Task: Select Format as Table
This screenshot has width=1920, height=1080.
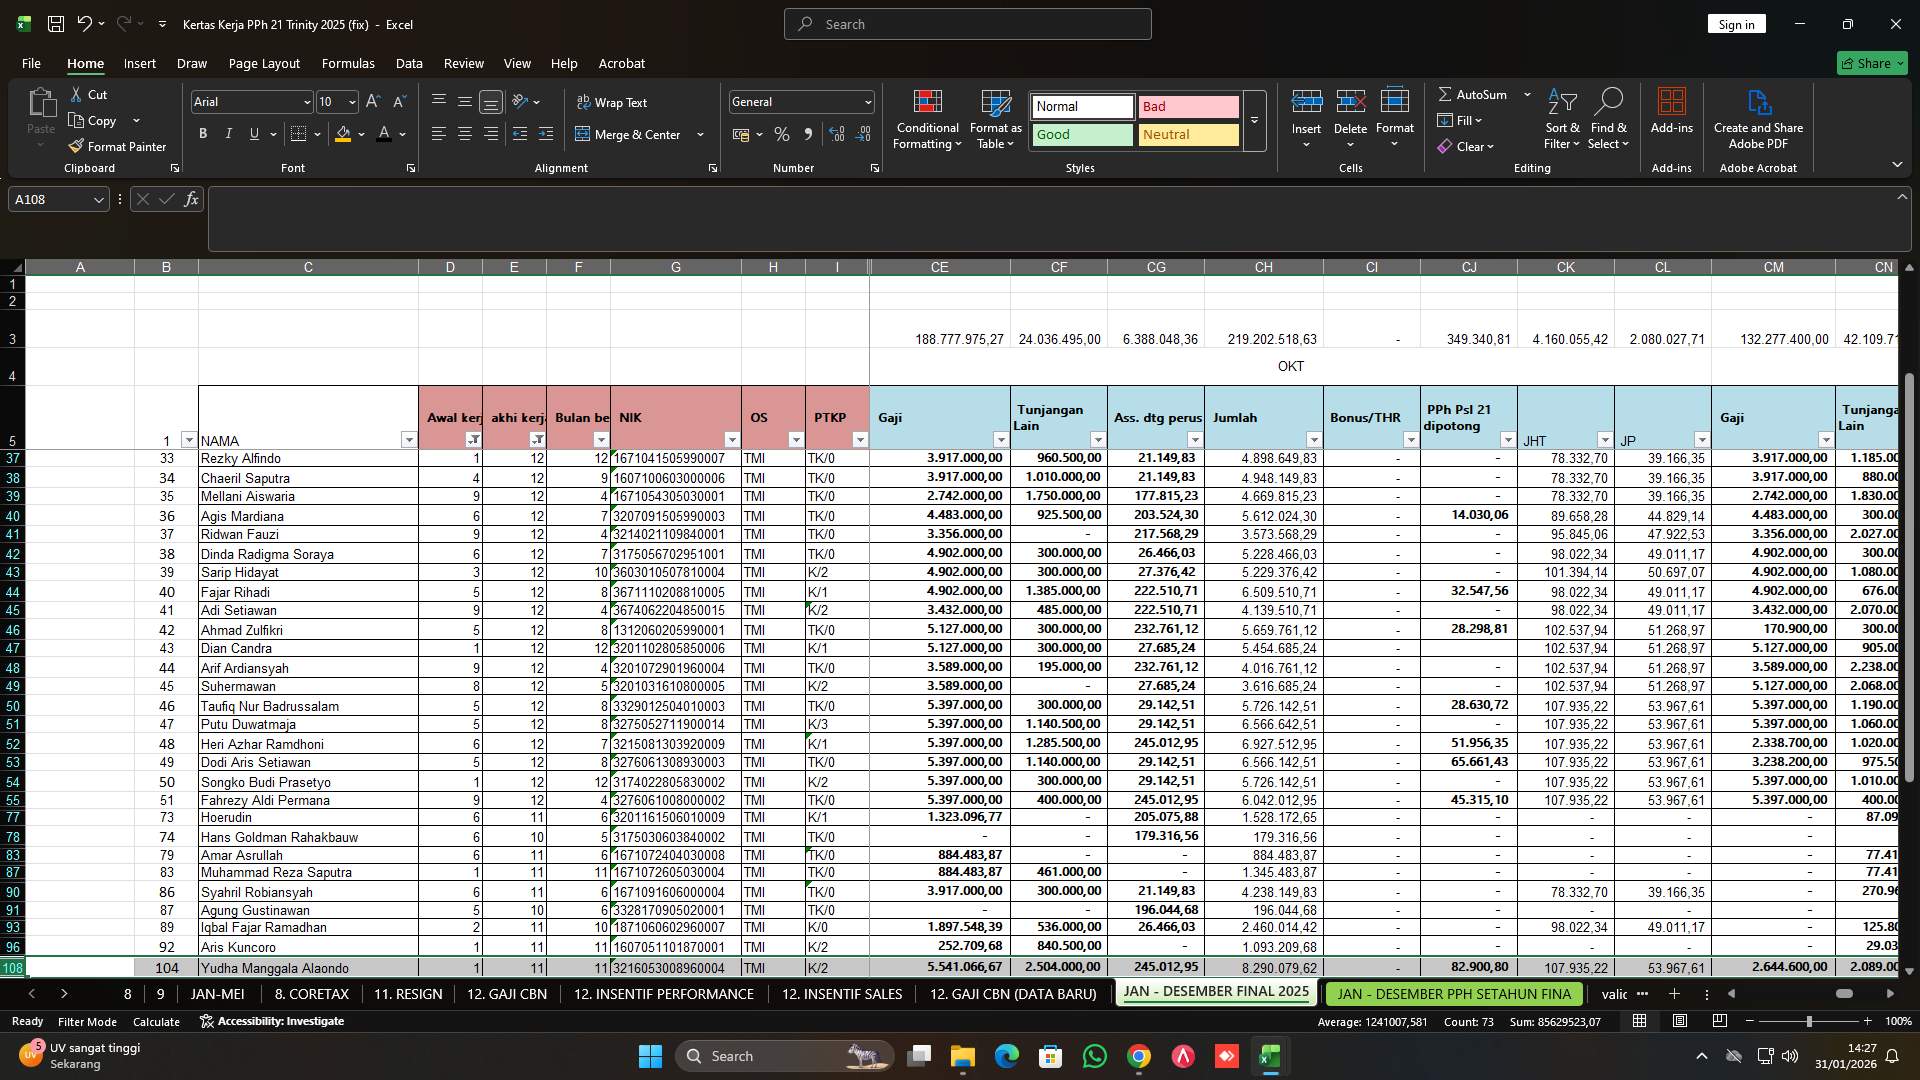Action: [x=994, y=118]
